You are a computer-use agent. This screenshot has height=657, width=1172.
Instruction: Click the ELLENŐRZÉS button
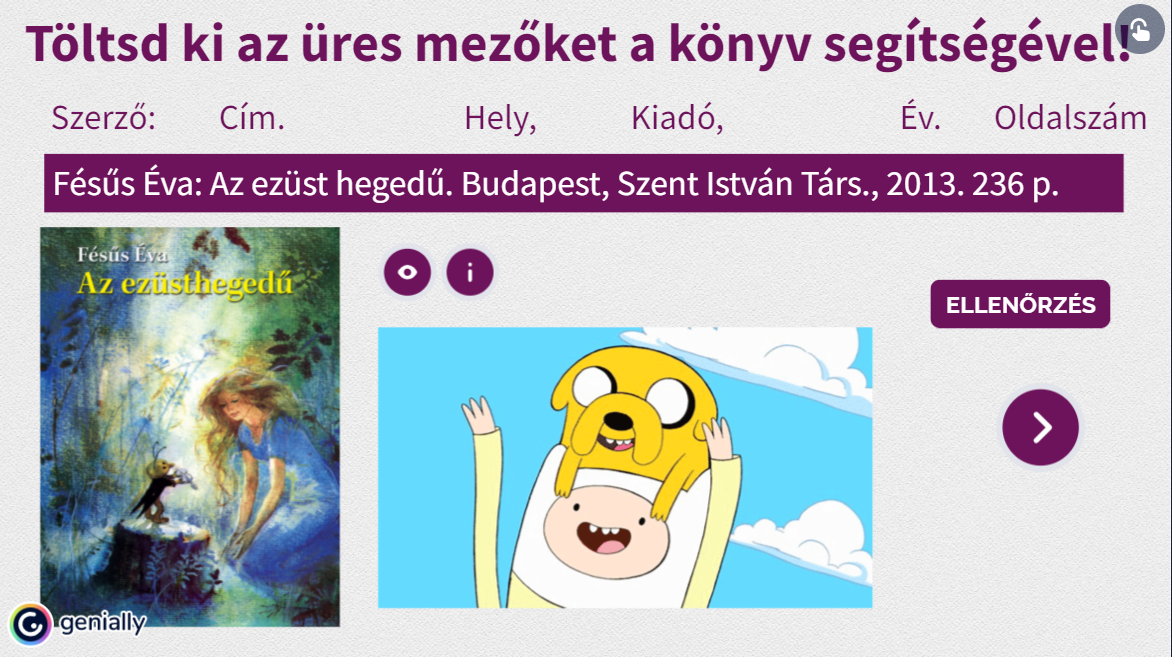[1020, 304]
